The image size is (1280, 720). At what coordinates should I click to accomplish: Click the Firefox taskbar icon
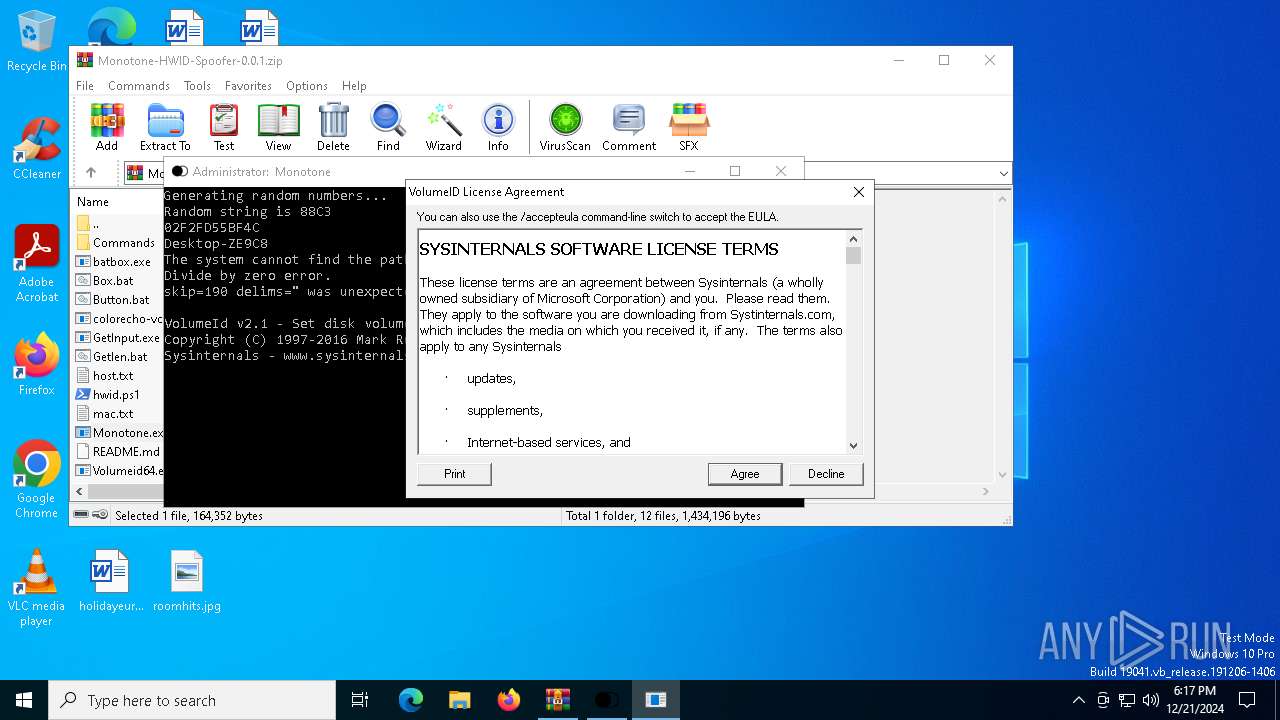pyautogui.click(x=508, y=700)
